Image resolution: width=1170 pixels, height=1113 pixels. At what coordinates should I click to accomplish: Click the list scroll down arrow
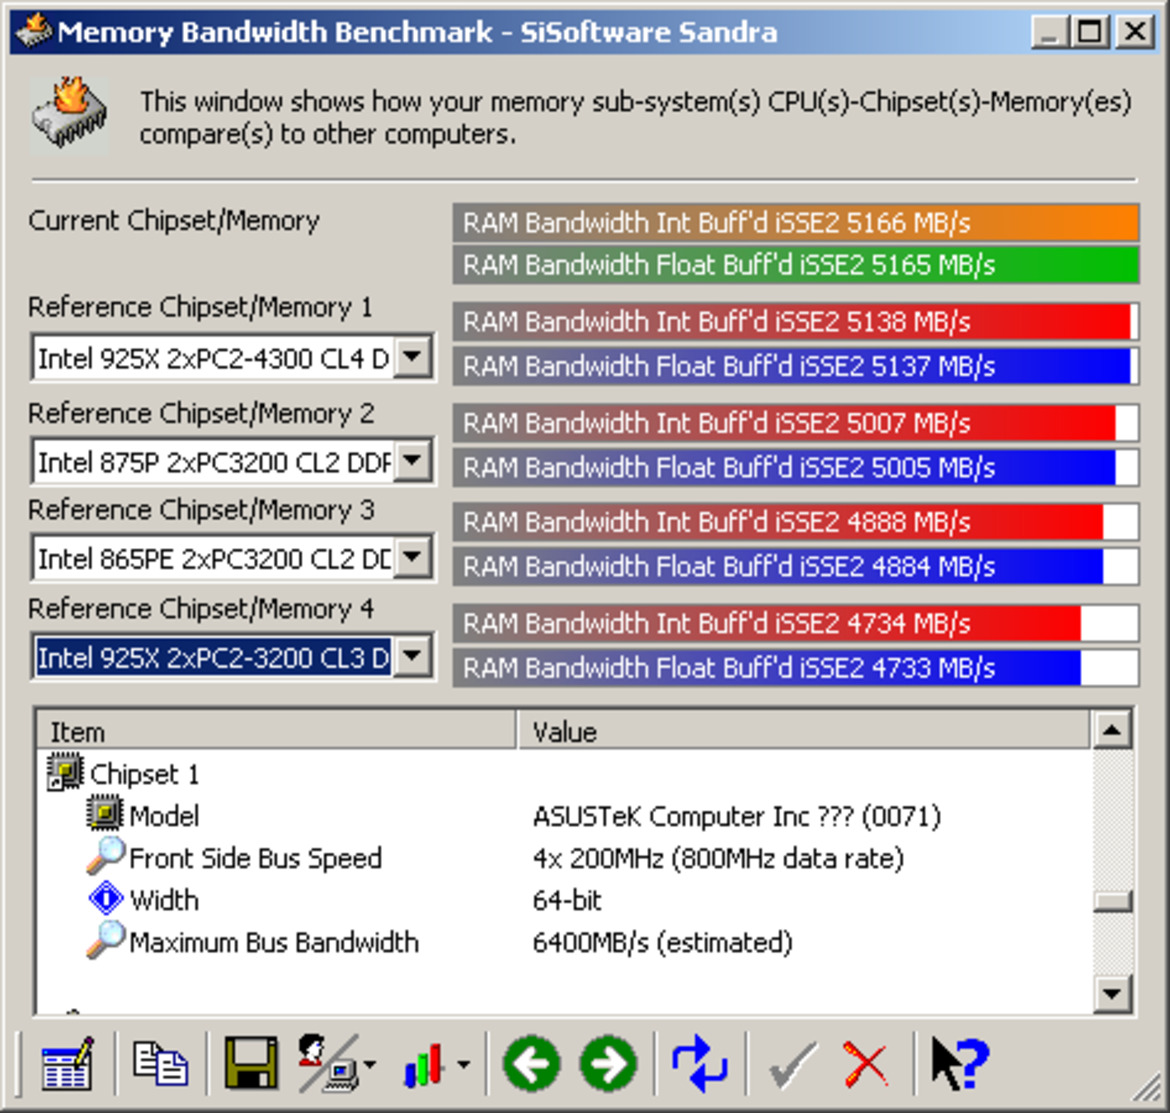[x=1112, y=994]
